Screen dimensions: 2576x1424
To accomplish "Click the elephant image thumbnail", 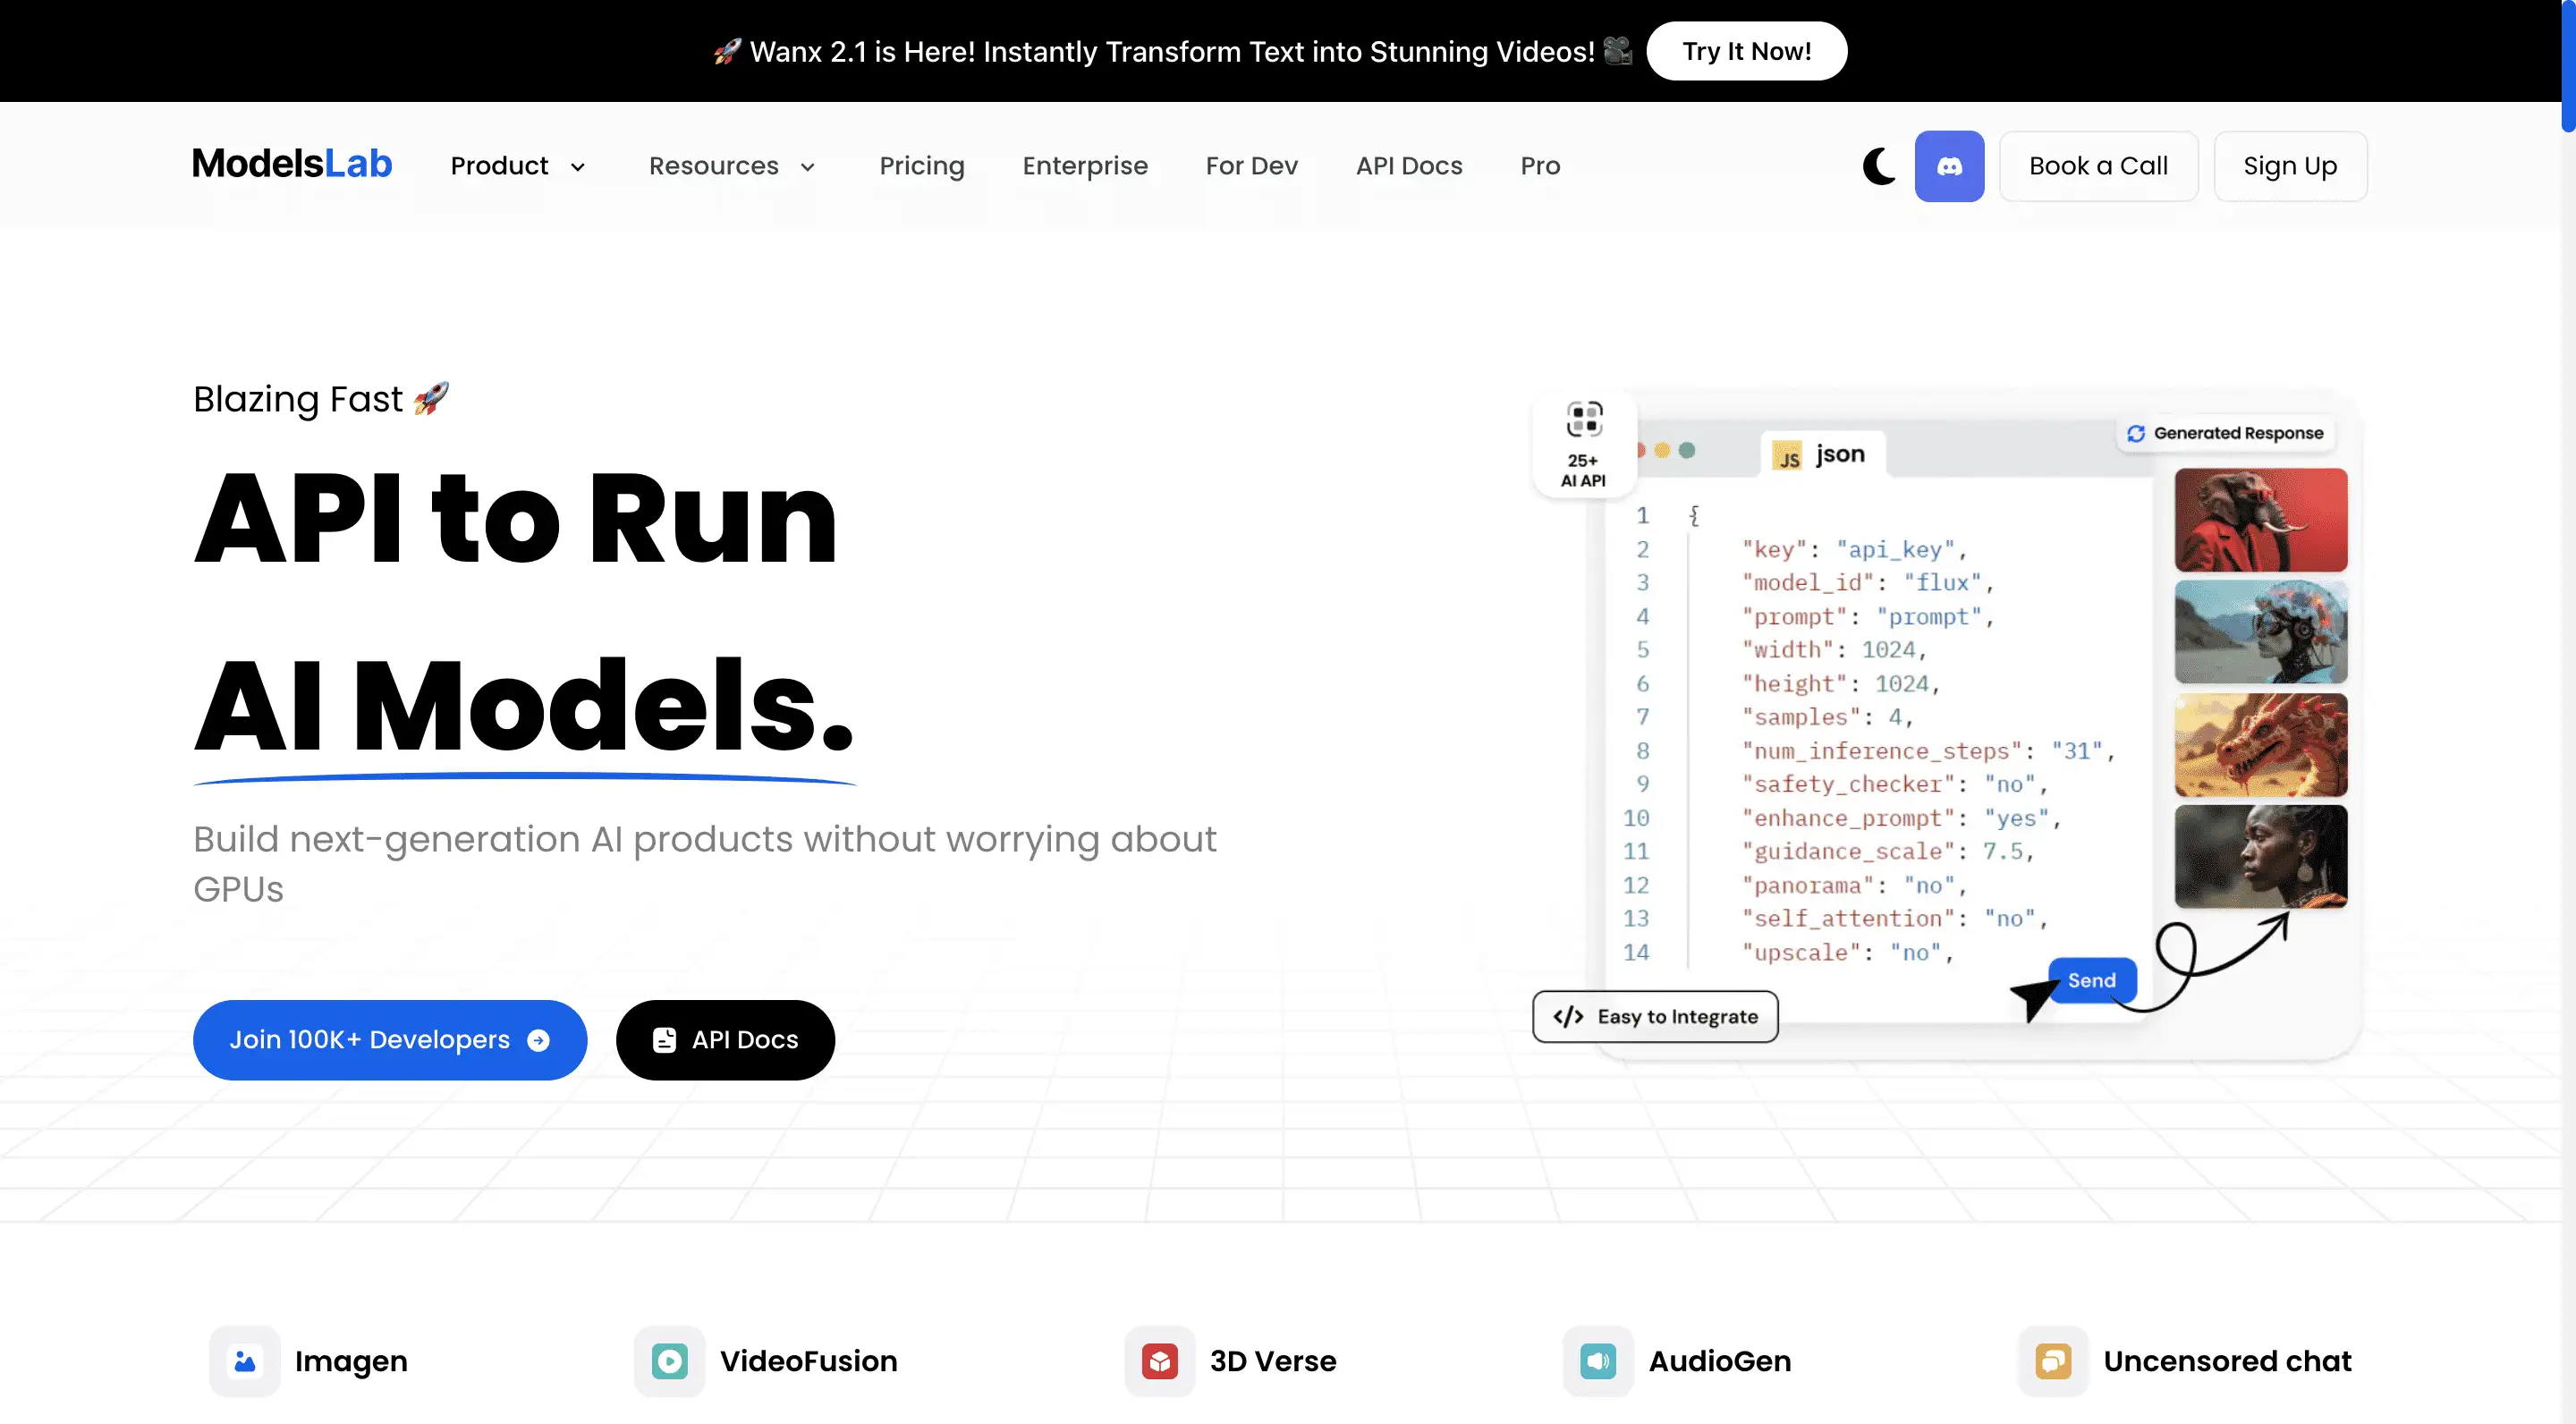I will click(x=2262, y=519).
